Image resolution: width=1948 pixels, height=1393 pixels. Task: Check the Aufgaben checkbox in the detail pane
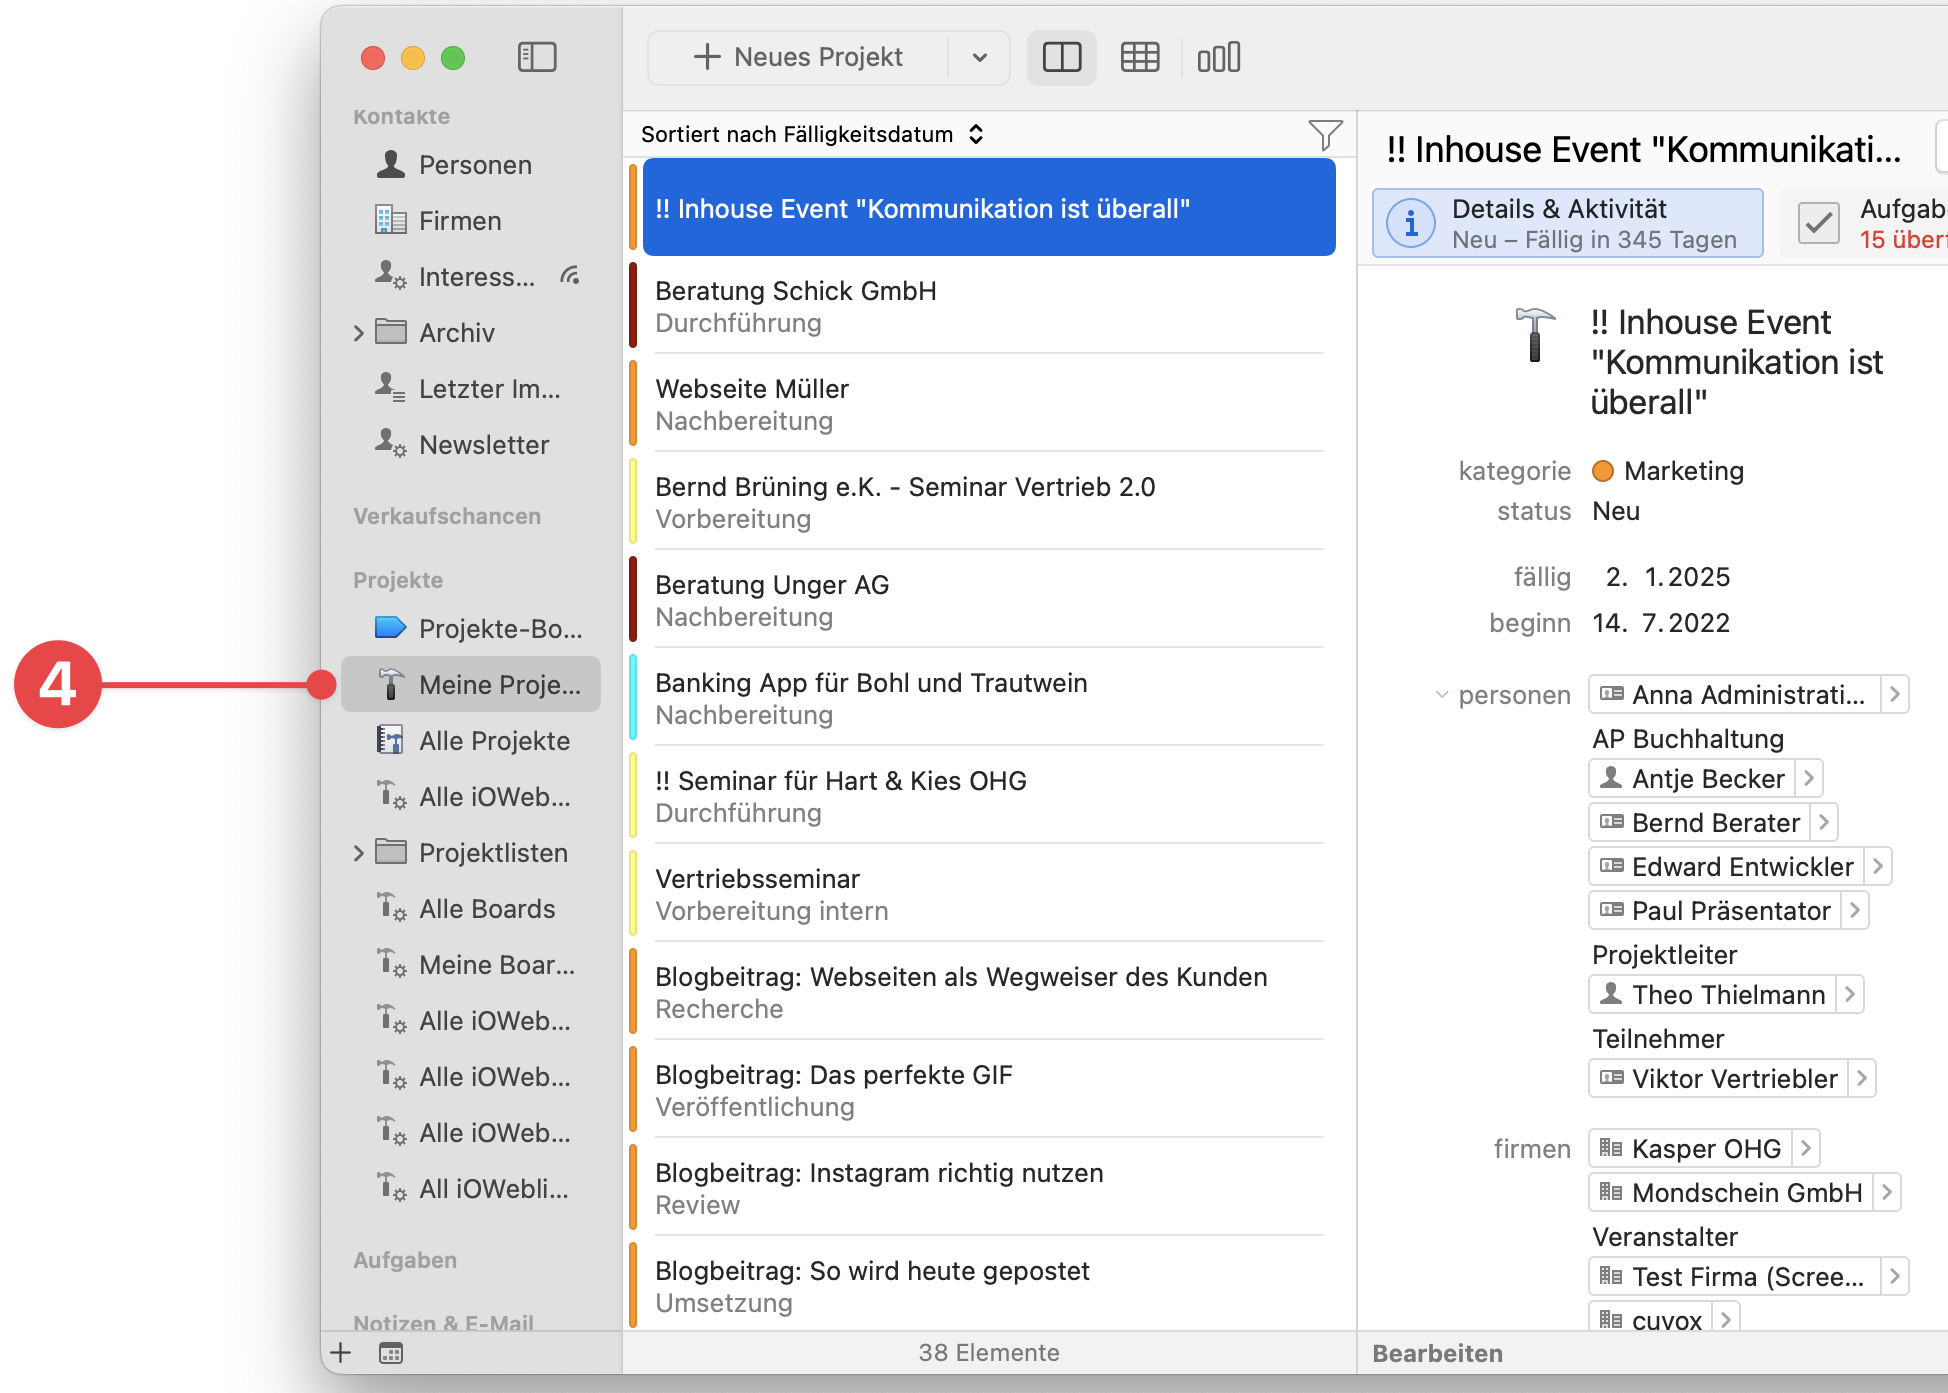coord(1819,222)
